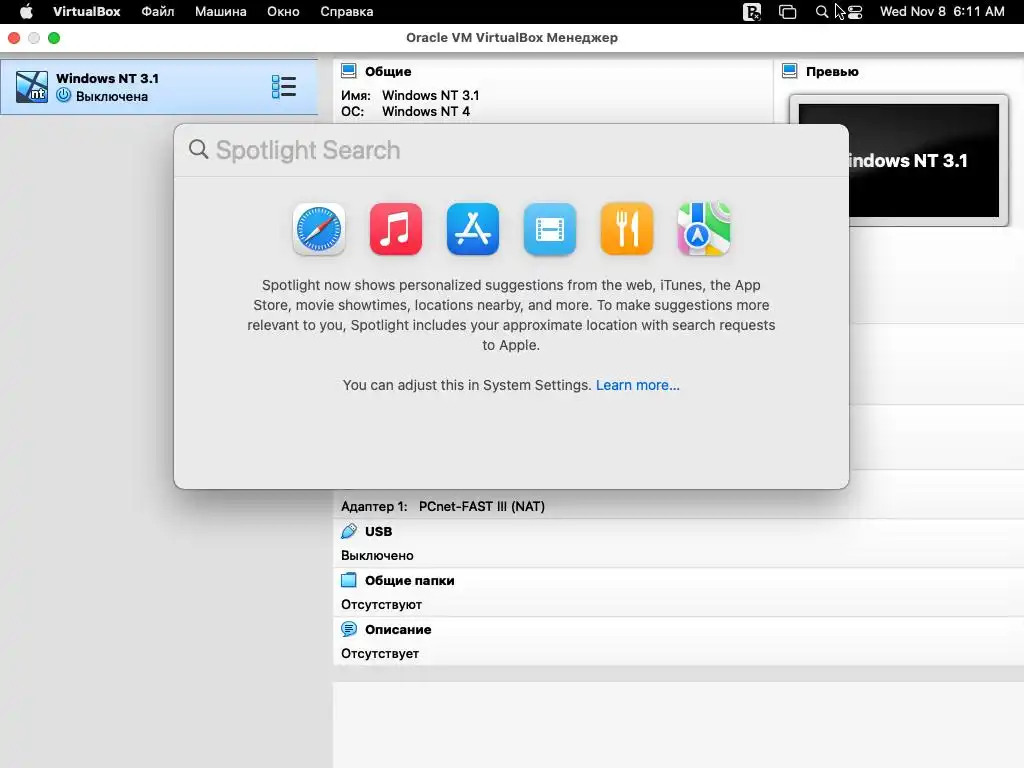This screenshot has width=1024, height=768.
Task: Follow the Learn more… link
Action: click(x=637, y=385)
